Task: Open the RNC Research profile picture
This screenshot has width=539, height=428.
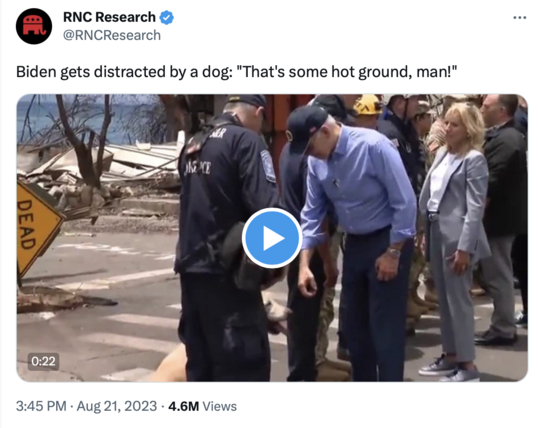Action: [x=34, y=26]
